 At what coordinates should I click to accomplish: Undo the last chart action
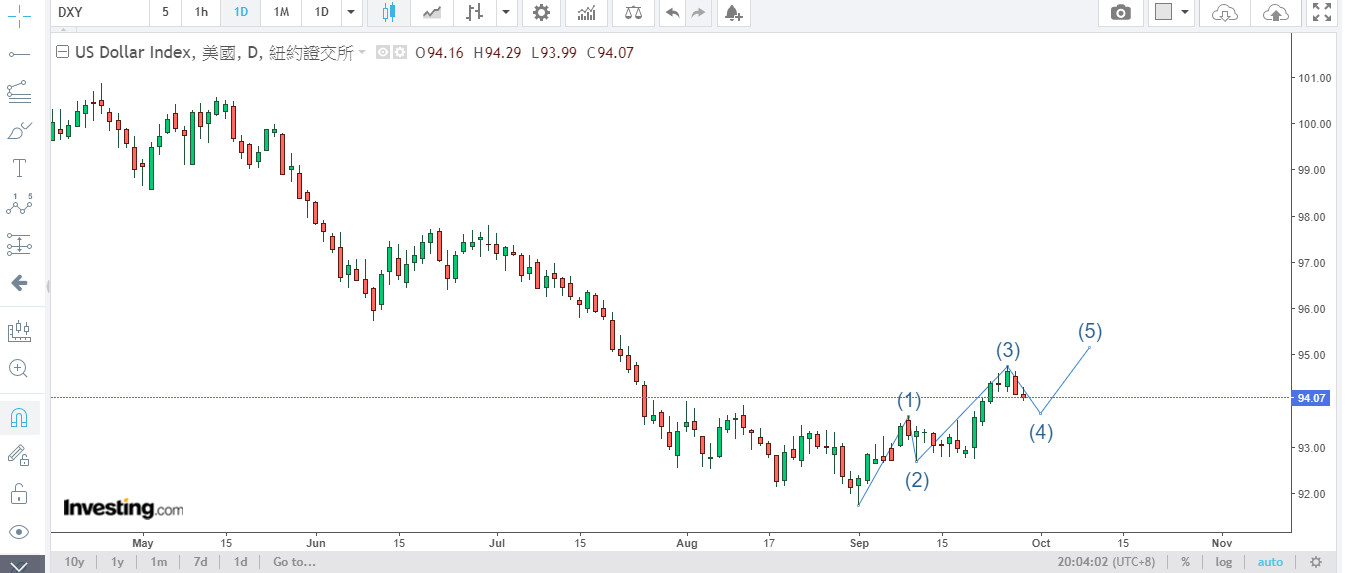[672, 12]
